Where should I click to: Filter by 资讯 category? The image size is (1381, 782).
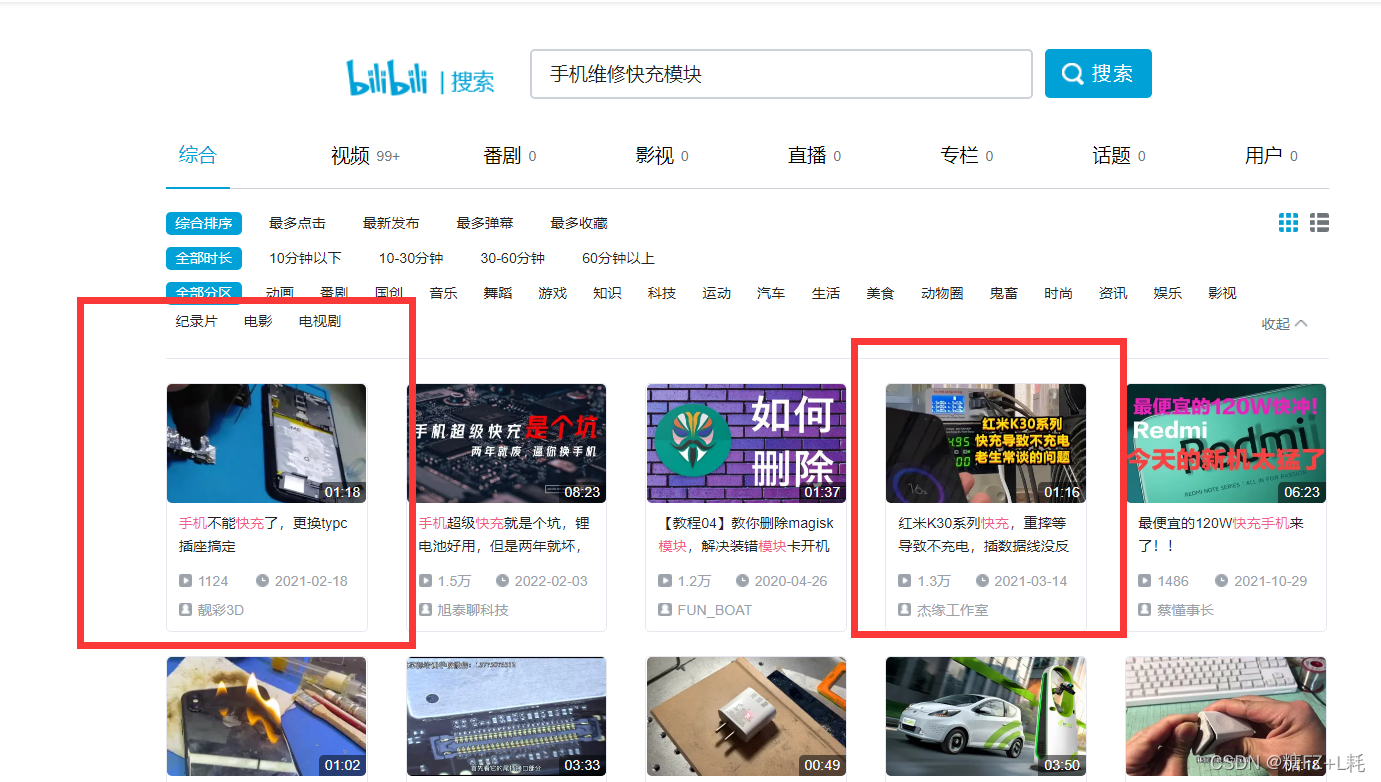(1113, 293)
